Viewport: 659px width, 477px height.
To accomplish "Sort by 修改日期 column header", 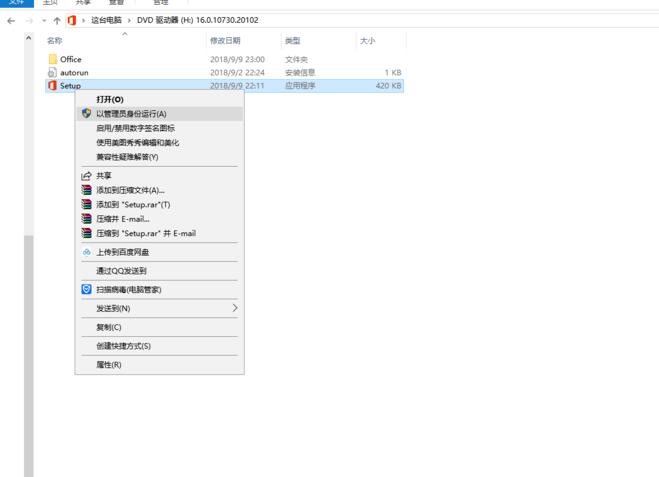I will coord(225,41).
